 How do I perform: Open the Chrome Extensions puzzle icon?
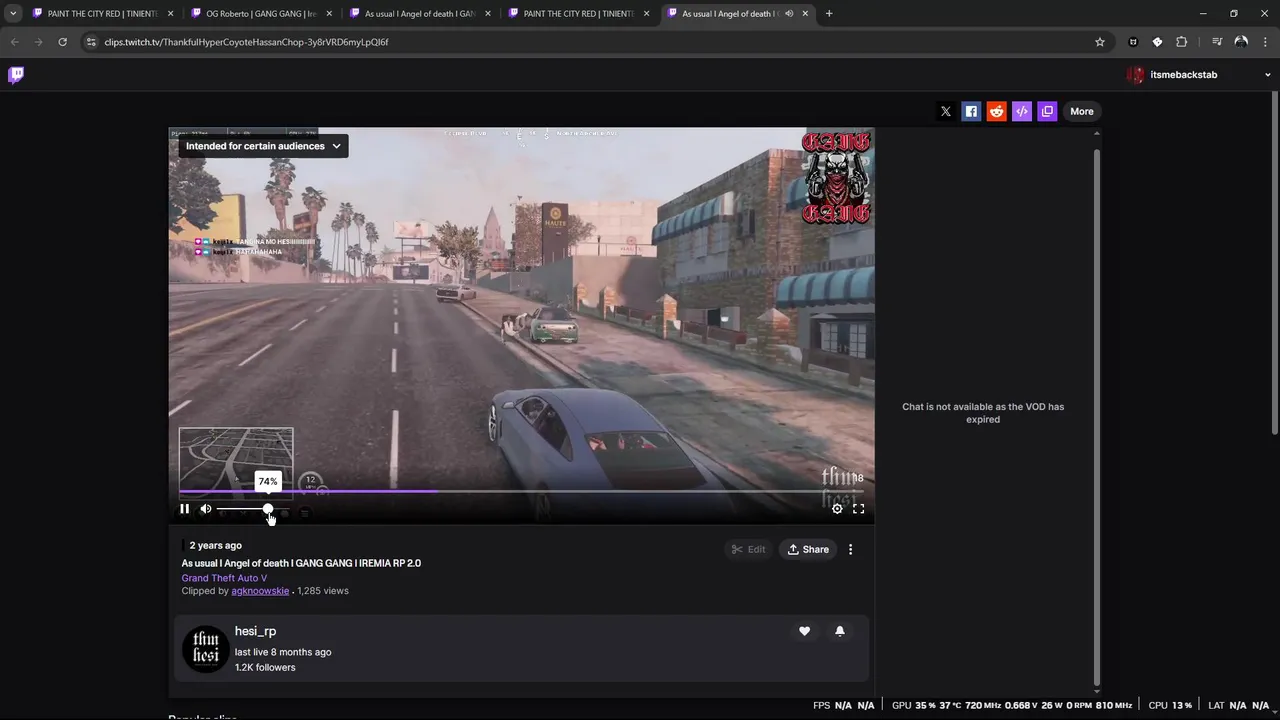(1182, 42)
